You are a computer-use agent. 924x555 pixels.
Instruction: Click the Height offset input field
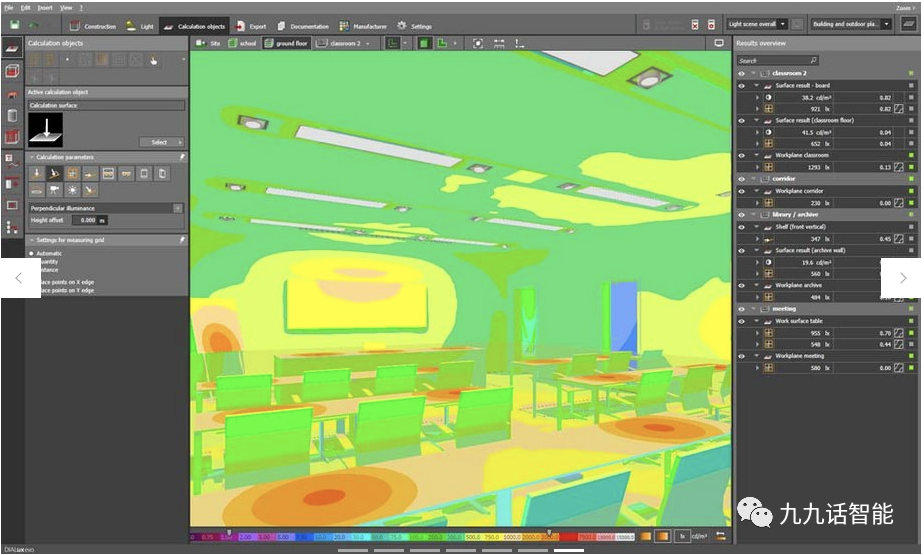[85, 220]
